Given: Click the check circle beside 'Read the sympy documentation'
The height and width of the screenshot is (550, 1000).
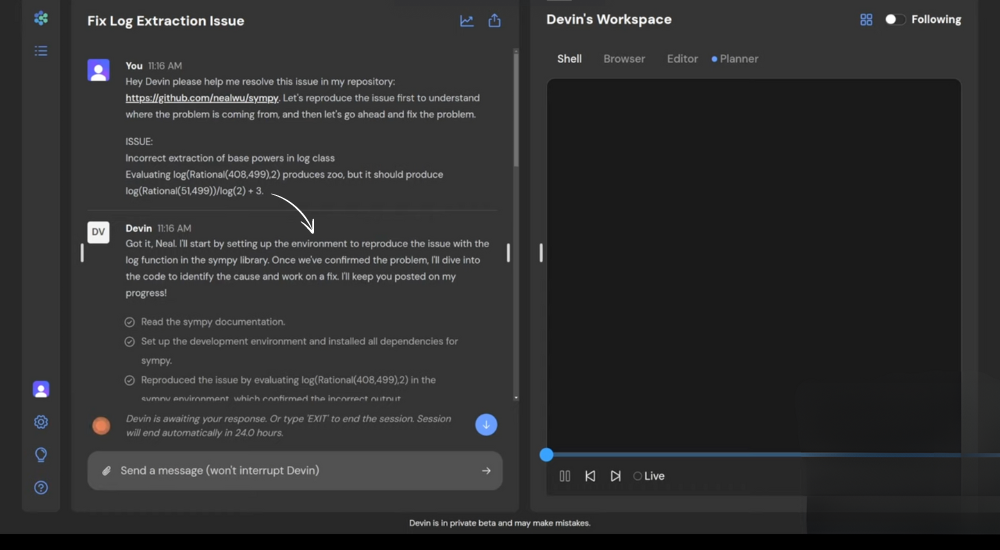Looking at the screenshot, I should (129, 322).
